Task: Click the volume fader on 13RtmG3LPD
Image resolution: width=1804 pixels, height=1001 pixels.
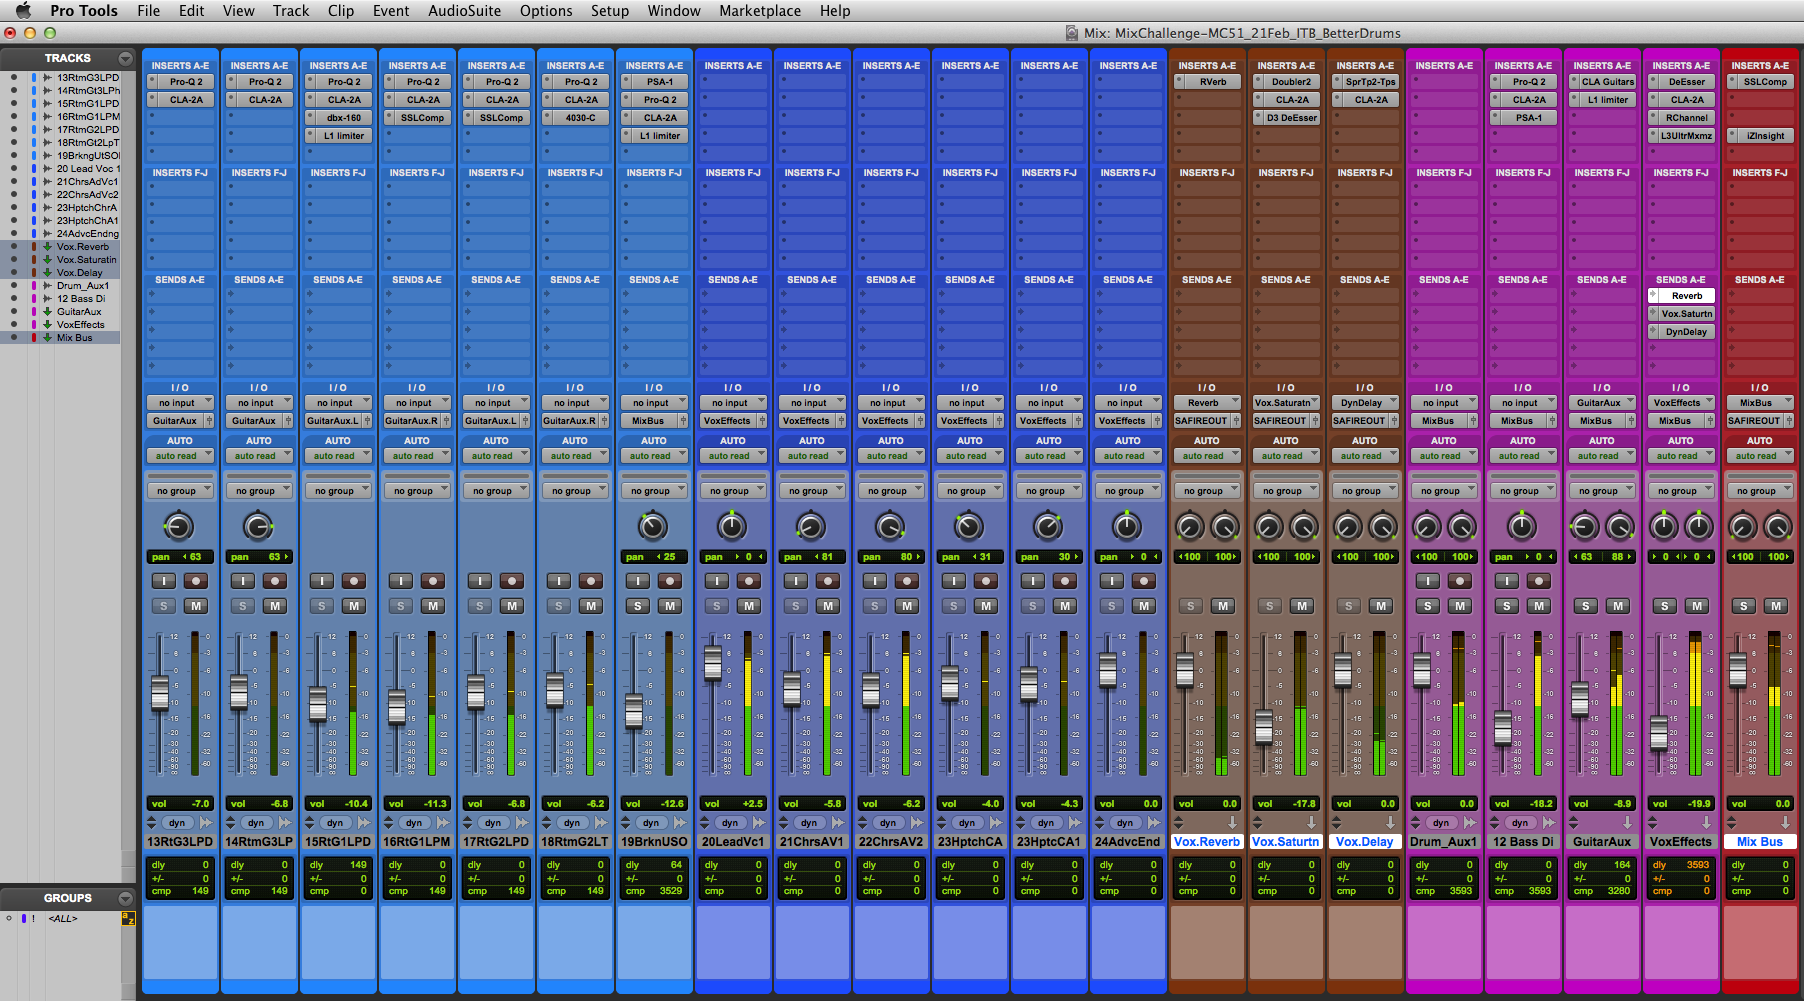Action: 160,693
